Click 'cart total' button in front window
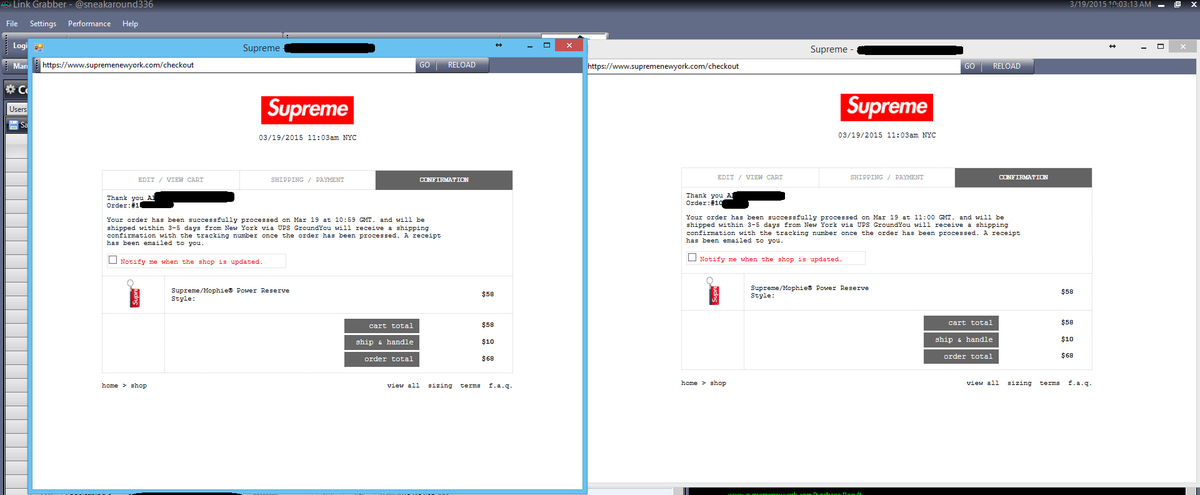This screenshot has width=1200, height=495. tap(381, 325)
